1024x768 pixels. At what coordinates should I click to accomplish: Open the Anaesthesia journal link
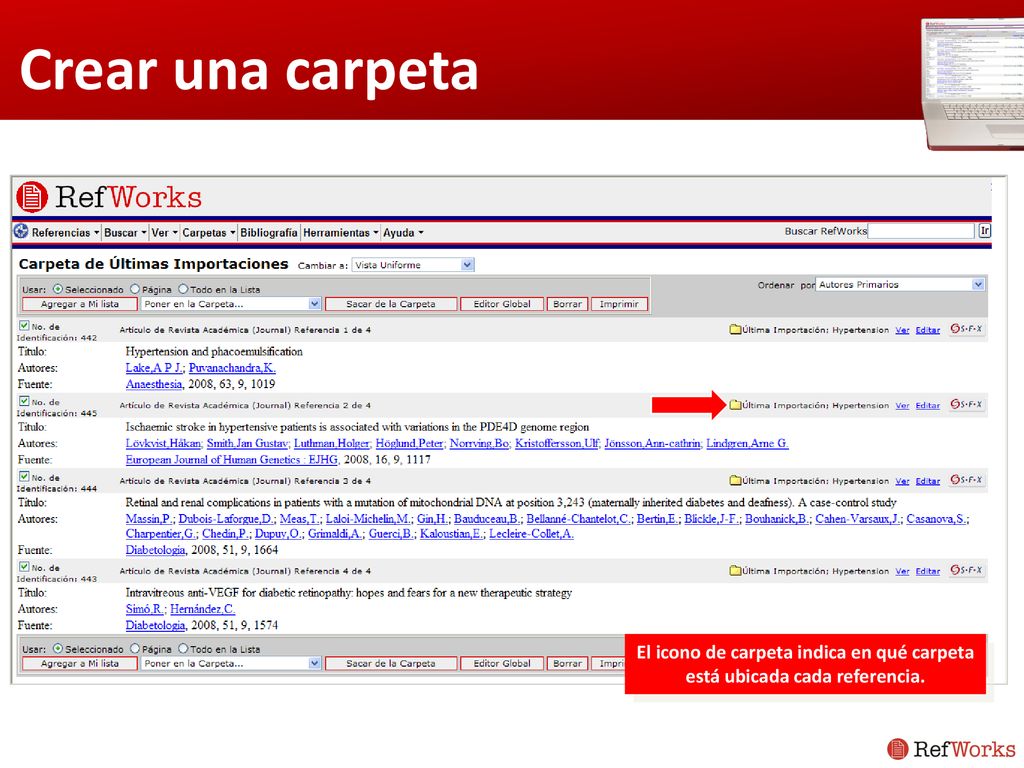point(154,384)
